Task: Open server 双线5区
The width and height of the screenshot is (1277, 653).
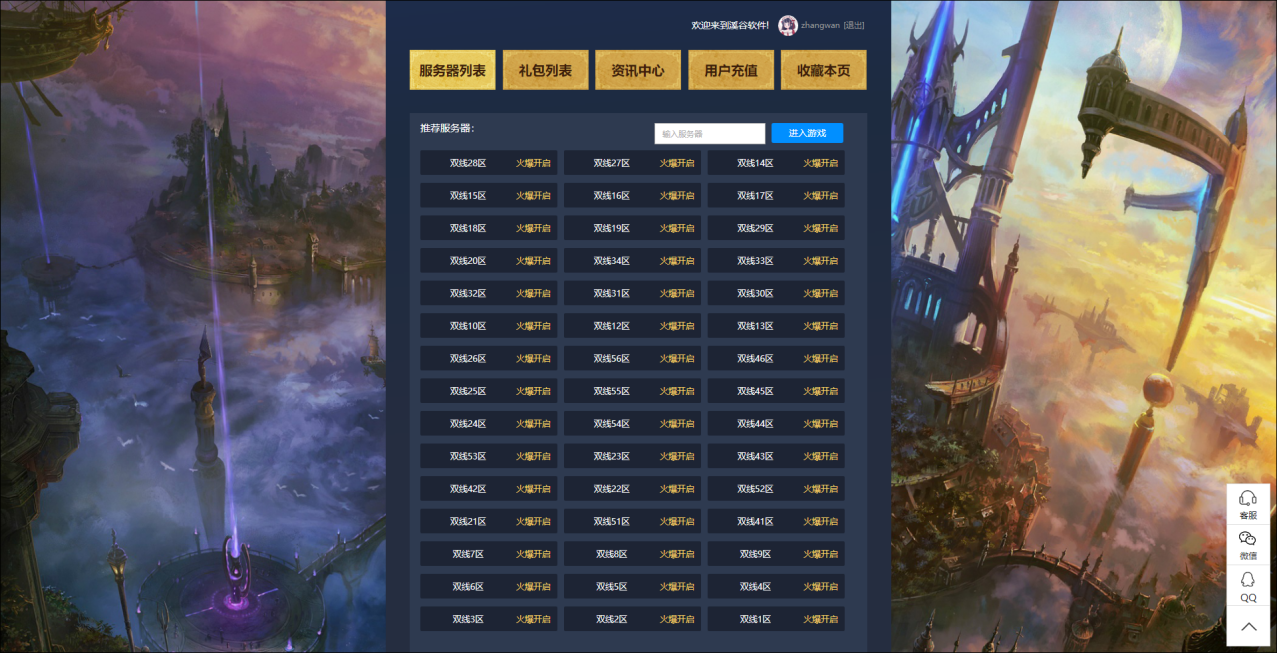Action: [632, 586]
